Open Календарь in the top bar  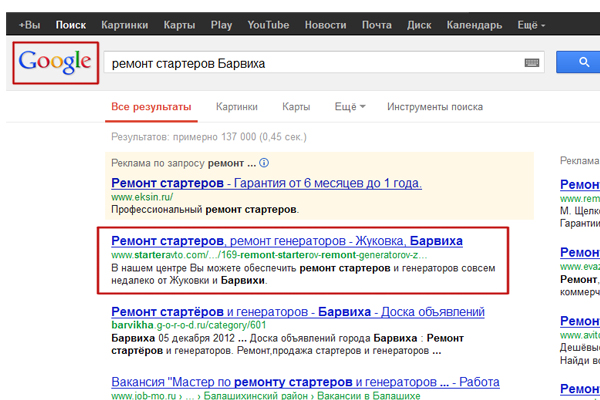click(x=474, y=25)
